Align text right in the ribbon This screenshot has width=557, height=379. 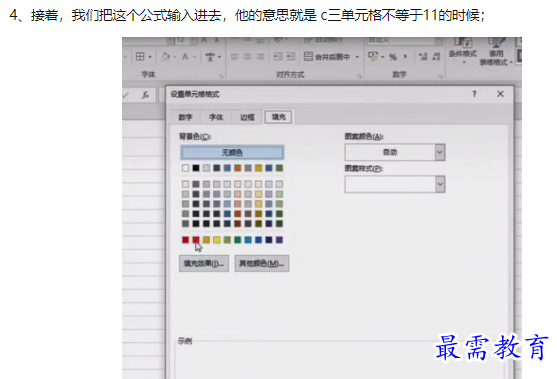260,56
